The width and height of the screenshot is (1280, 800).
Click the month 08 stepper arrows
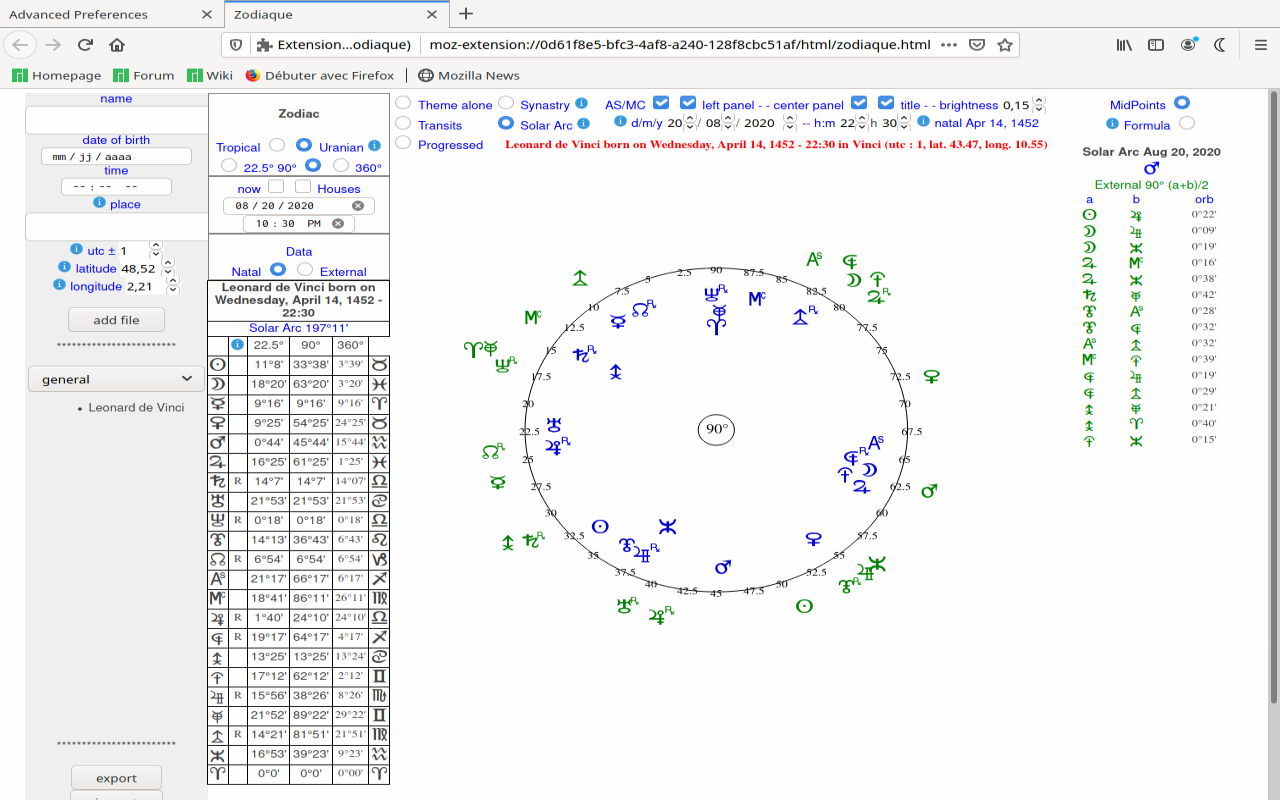[x=728, y=122]
